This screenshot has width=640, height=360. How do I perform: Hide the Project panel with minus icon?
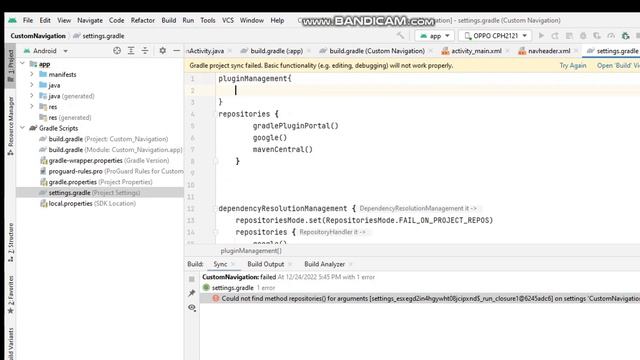(176, 51)
